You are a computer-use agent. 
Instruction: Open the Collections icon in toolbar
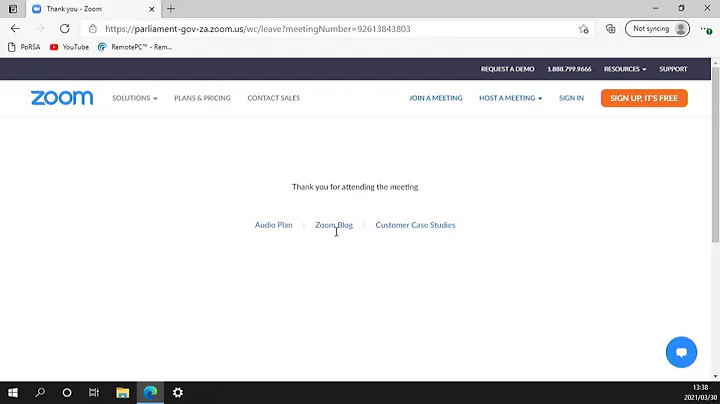610,29
